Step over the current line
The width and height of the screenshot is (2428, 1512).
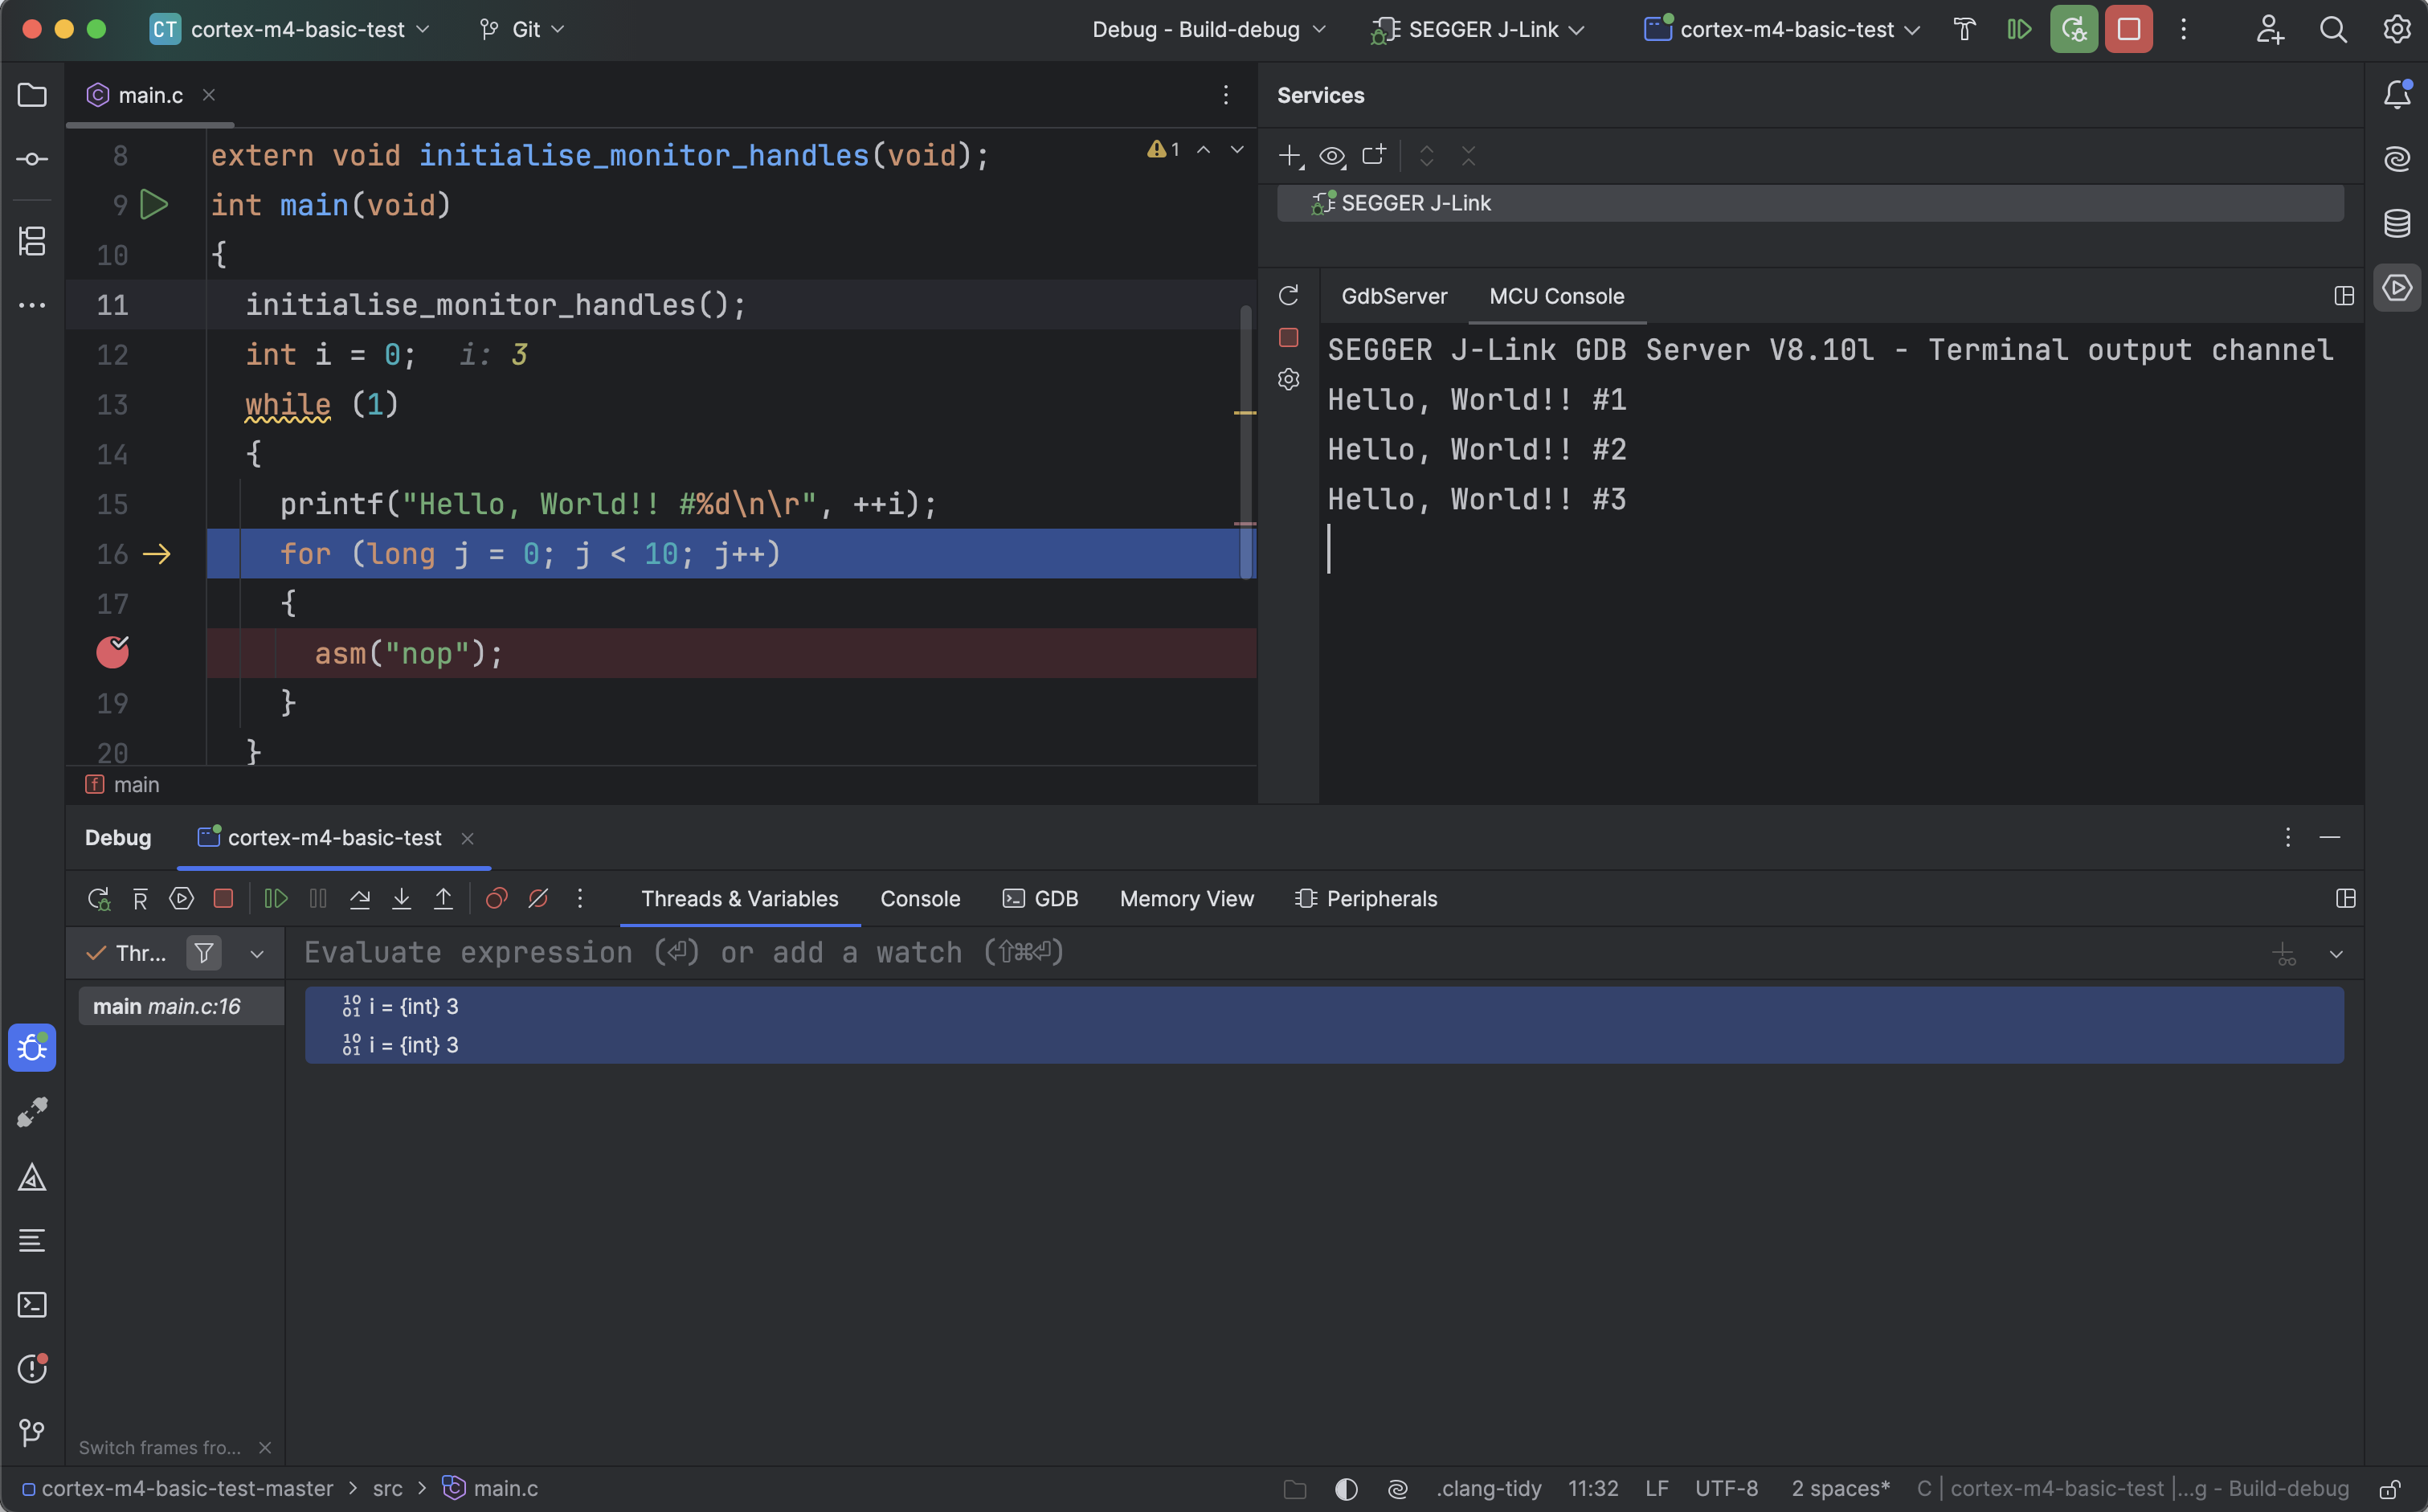pos(360,898)
